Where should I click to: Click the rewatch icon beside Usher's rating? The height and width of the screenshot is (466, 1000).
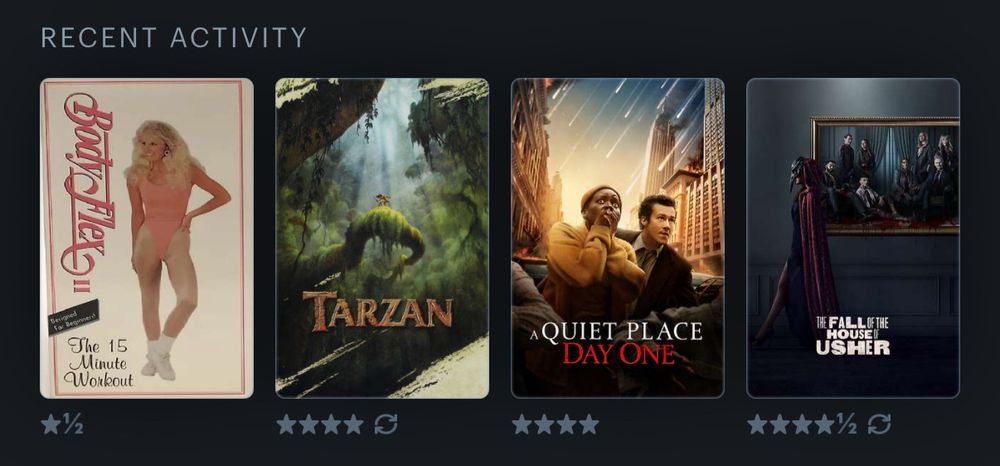click(x=879, y=424)
